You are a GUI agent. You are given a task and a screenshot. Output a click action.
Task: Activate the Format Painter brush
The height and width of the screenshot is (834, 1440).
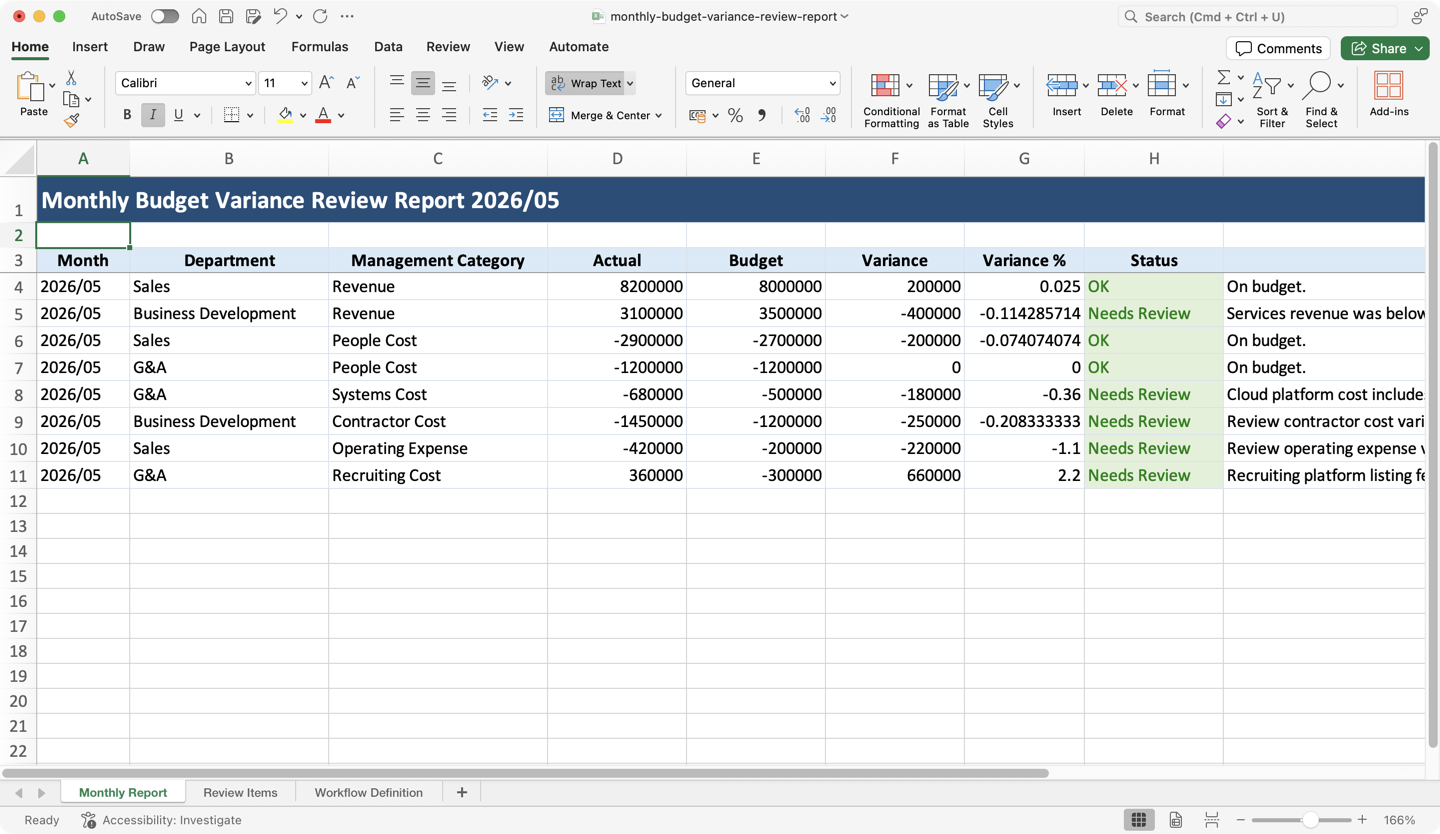tap(71, 120)
